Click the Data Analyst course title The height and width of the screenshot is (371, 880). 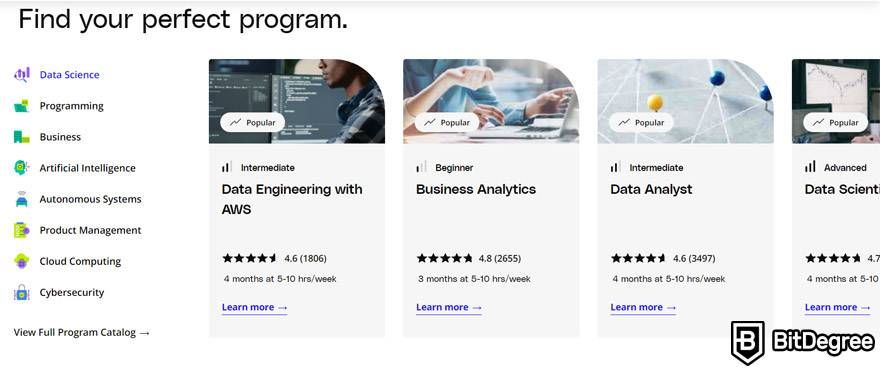(651, 190)
